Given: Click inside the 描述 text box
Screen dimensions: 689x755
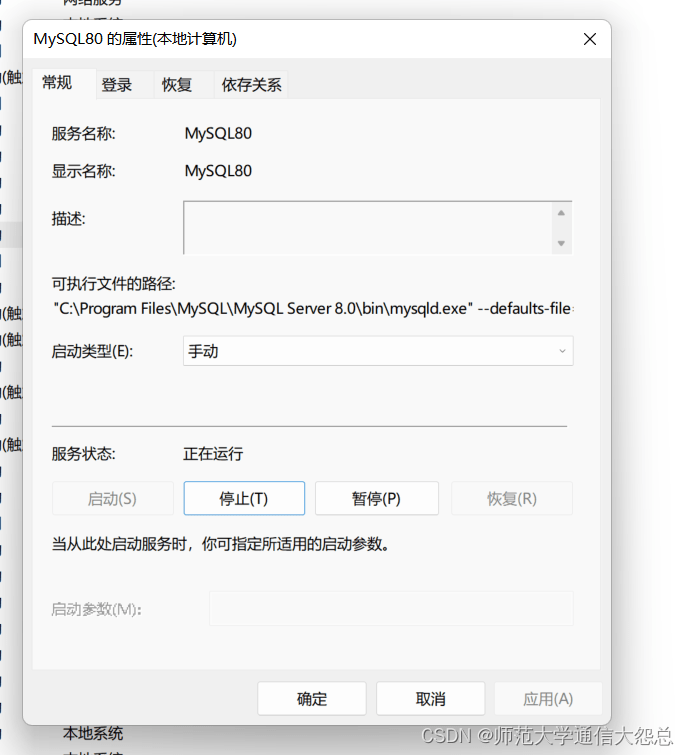Looking at the screenshot, I should tap(368, 228).
